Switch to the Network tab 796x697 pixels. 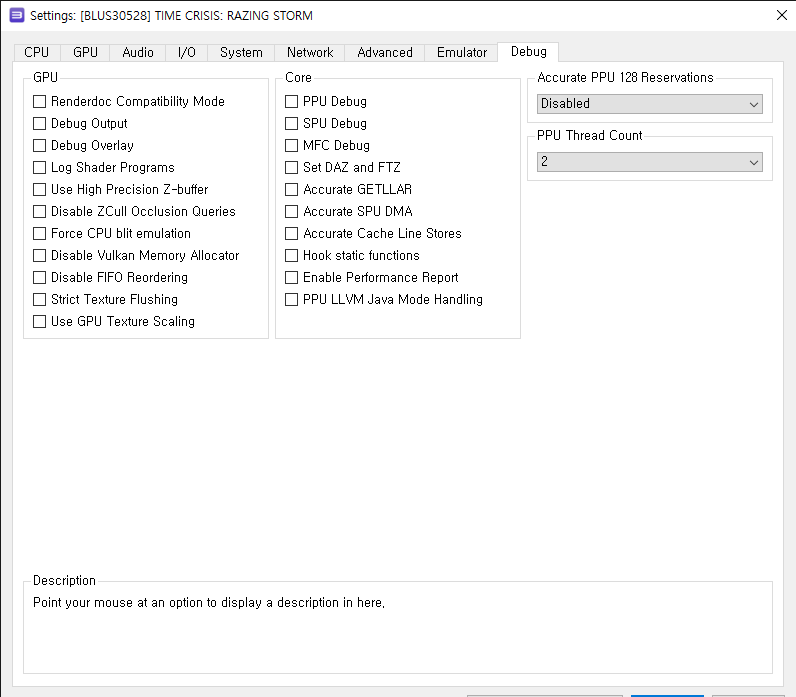click(x=310, y=52)
